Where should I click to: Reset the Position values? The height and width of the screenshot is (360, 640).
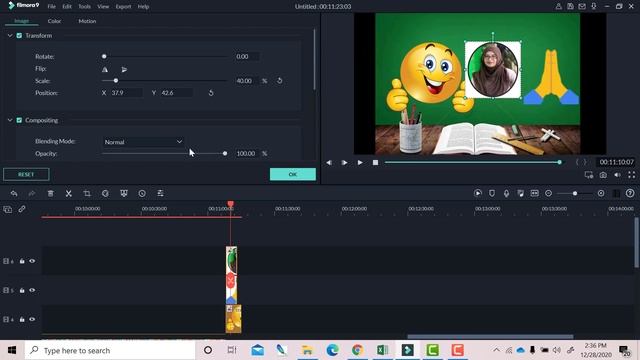click(x=211, y=93)
